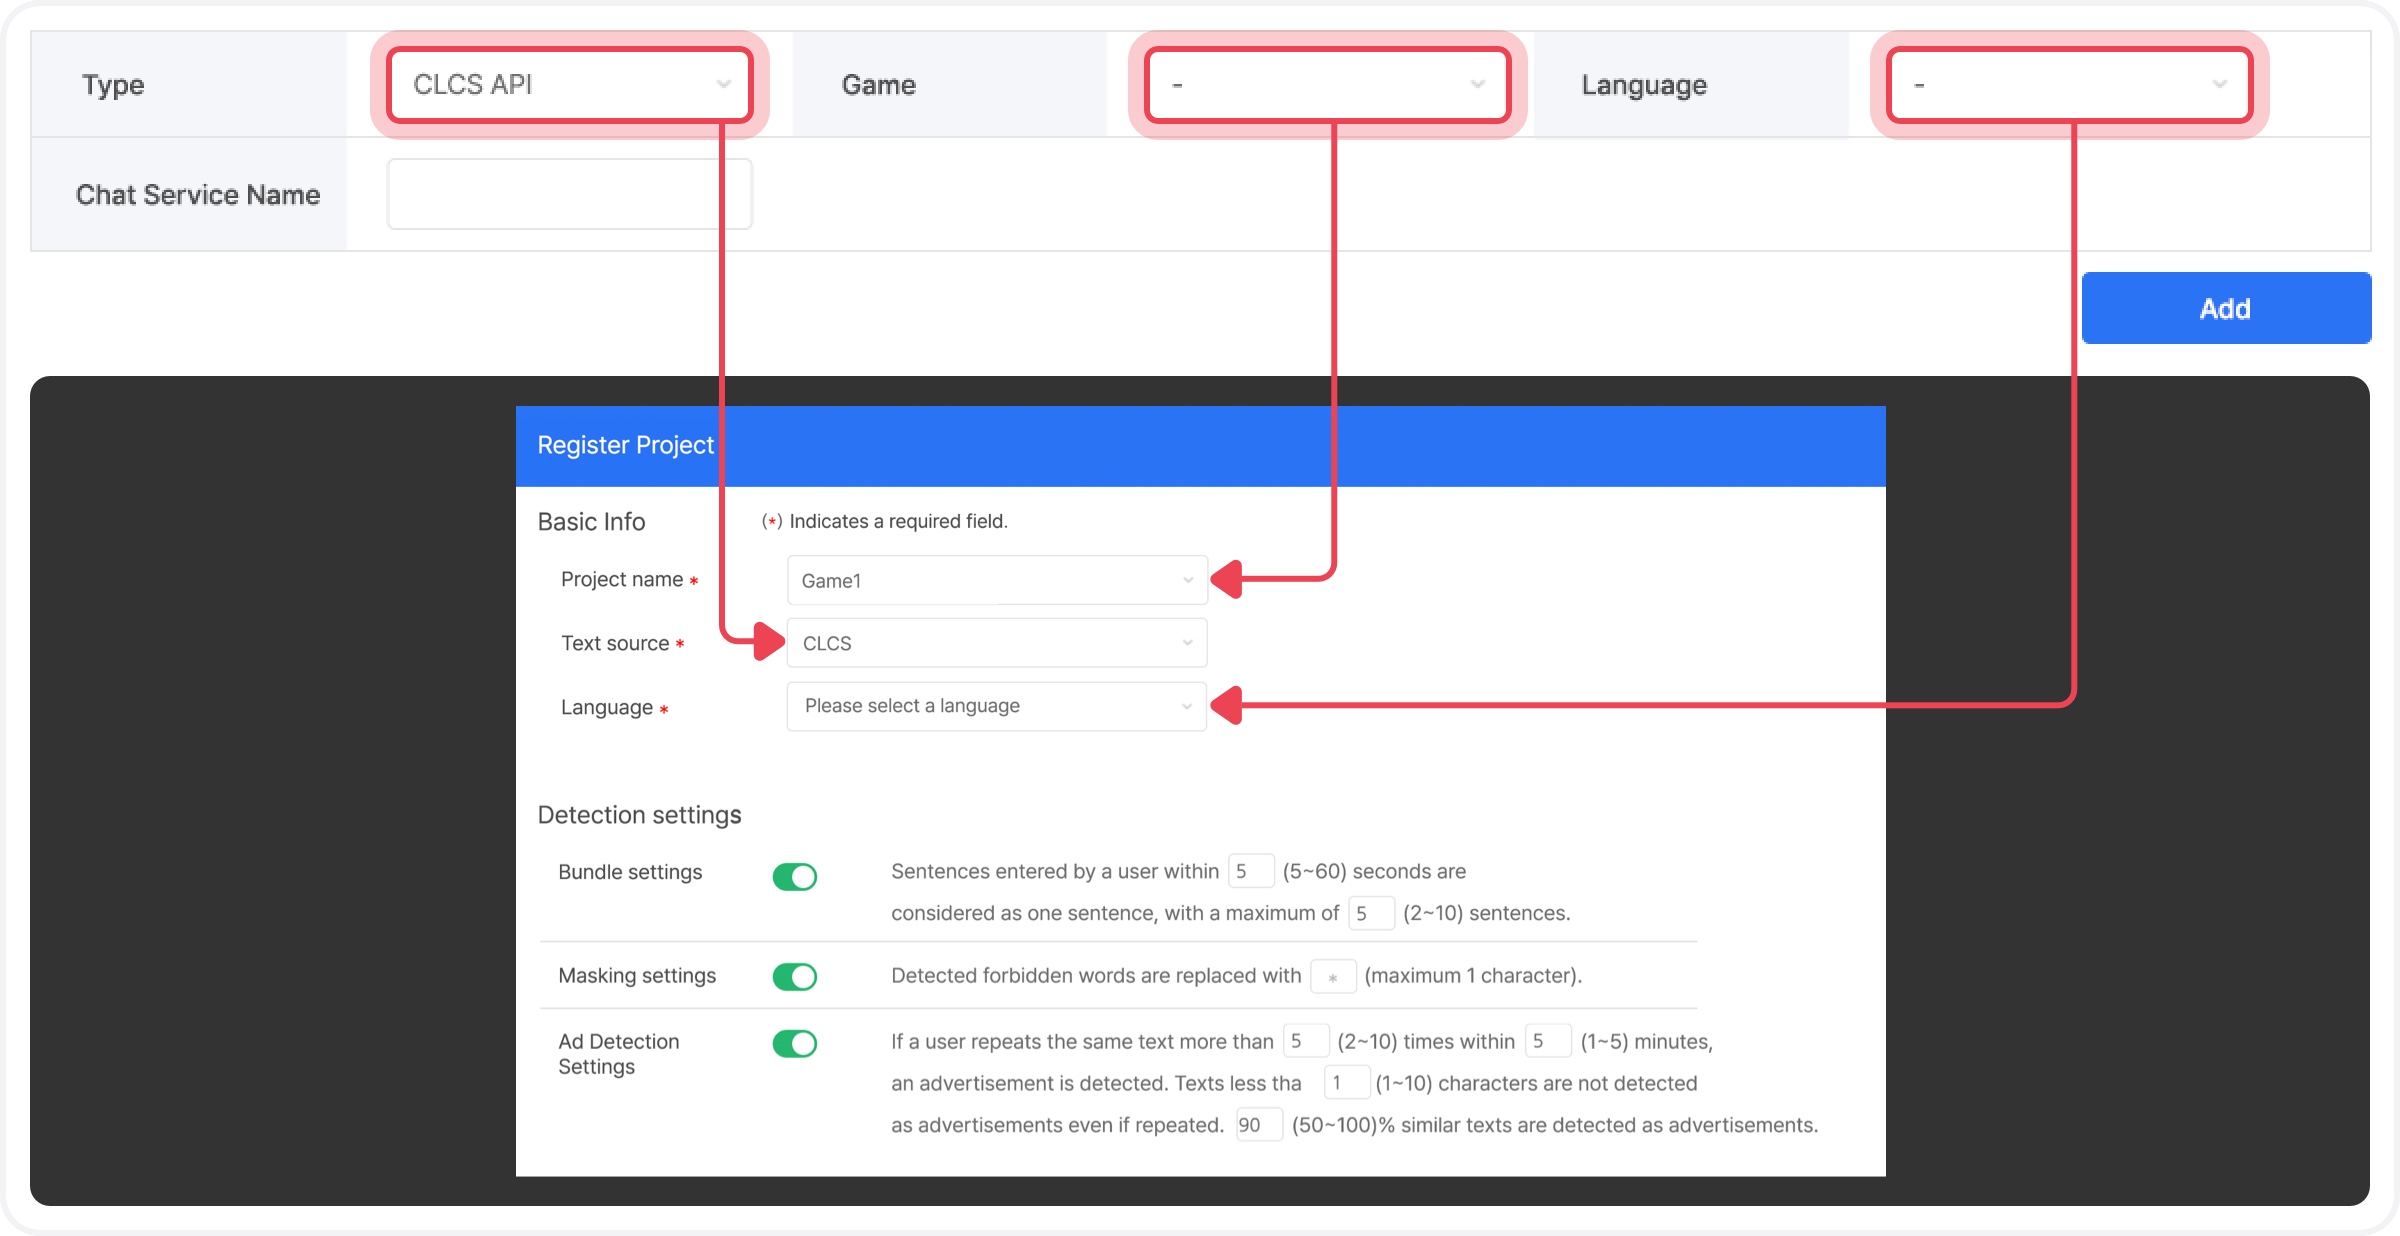Open the 'Please select a language' dropdown
The image size is (2400, 1236).
click(996, 706)
